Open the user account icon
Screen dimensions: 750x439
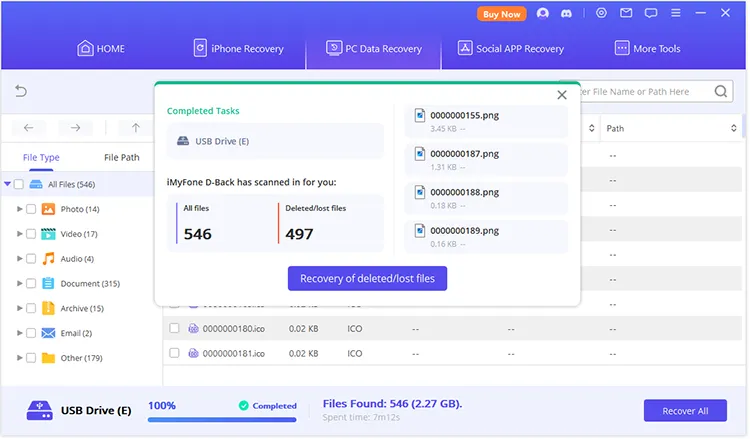(x=542, y=13)
